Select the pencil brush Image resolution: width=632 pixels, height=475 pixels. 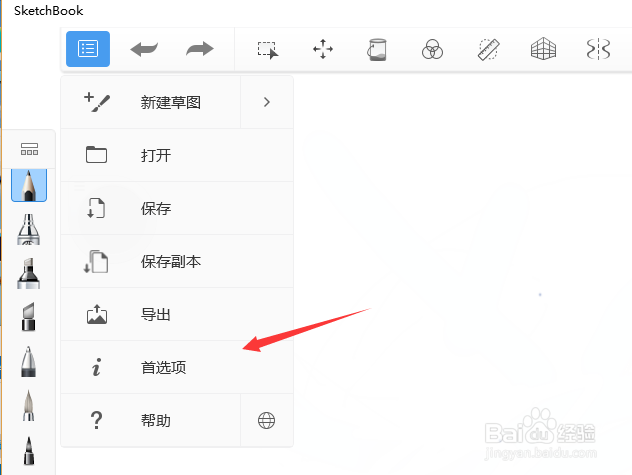[x=29, y=185]
